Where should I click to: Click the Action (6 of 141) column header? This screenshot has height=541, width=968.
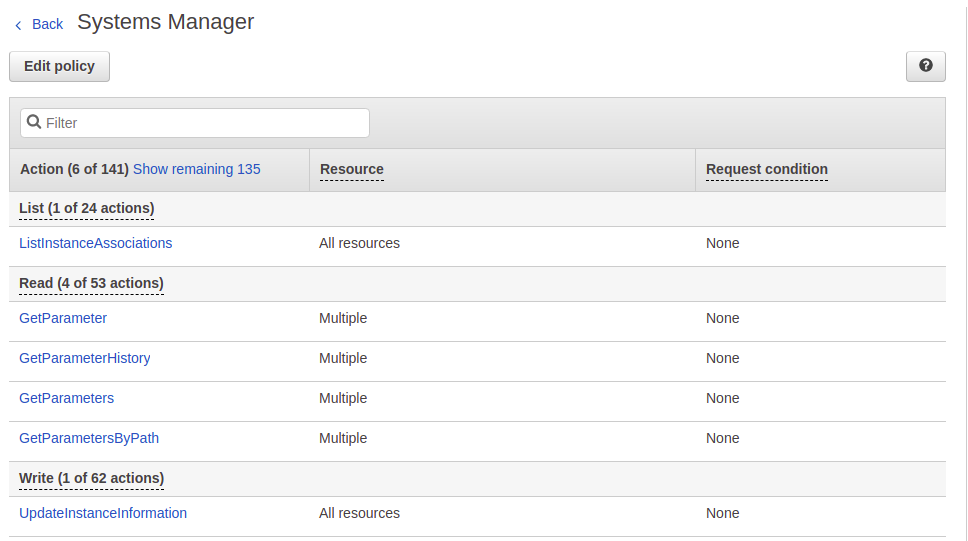pos(74,169)
